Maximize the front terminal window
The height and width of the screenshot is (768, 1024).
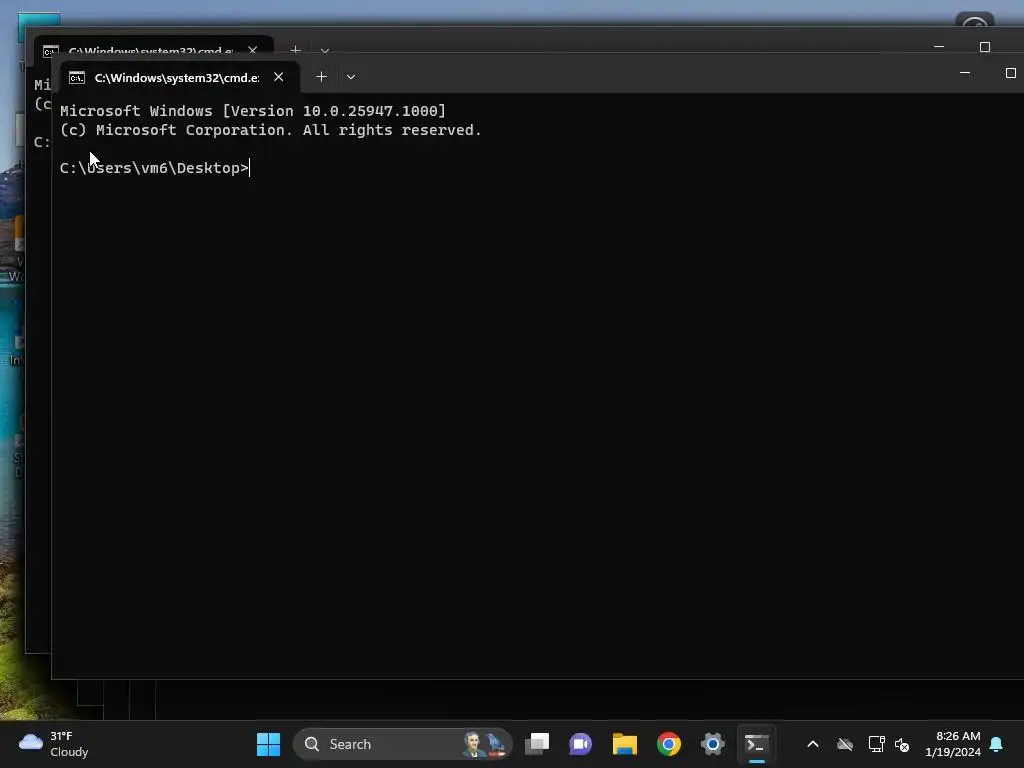1010,73
